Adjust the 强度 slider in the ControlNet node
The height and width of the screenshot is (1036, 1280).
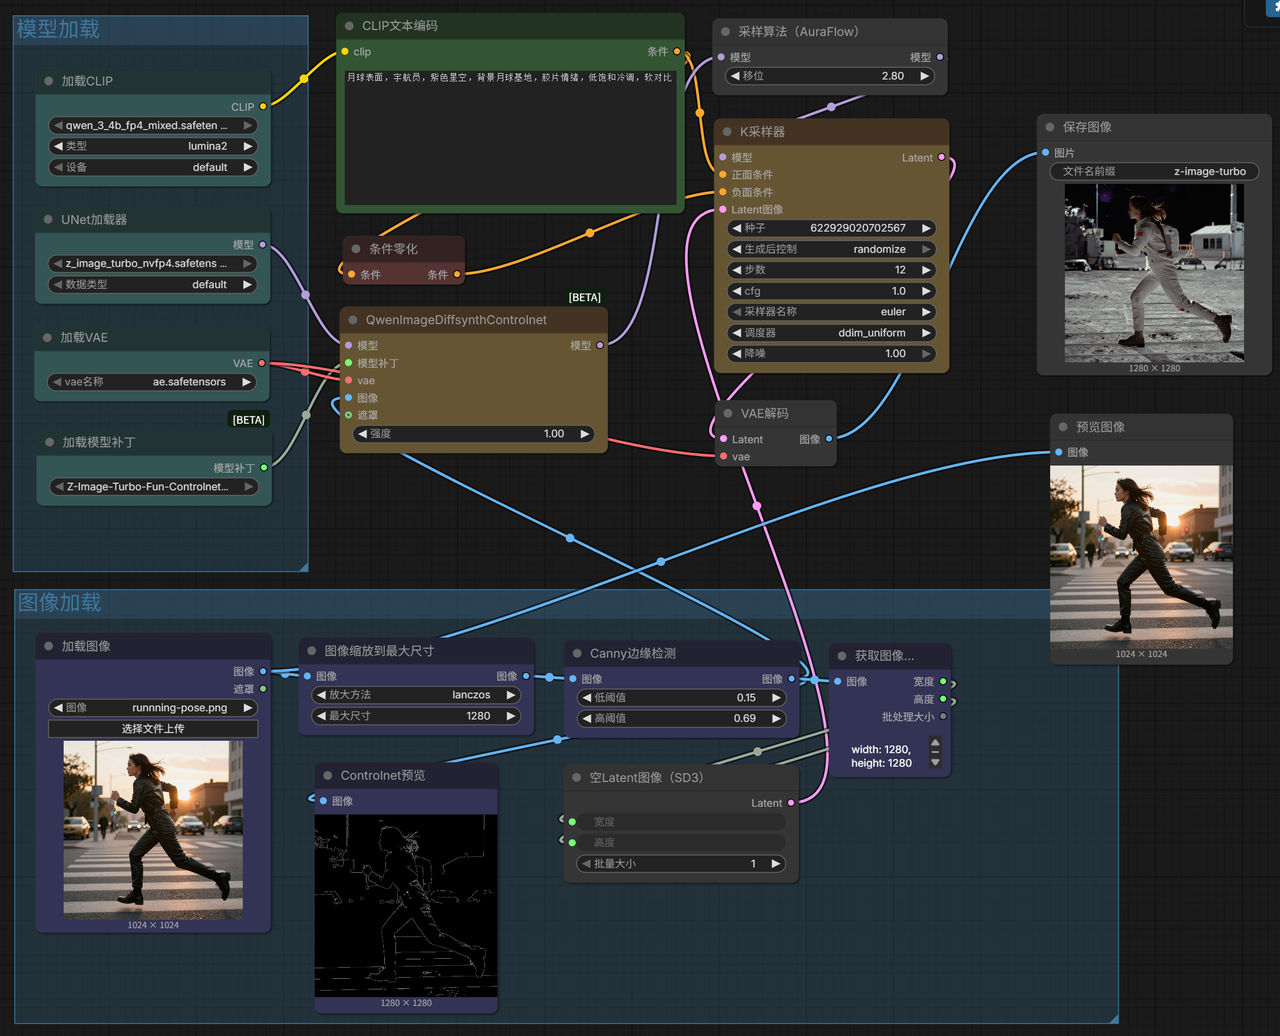click(x=475, y=434)
